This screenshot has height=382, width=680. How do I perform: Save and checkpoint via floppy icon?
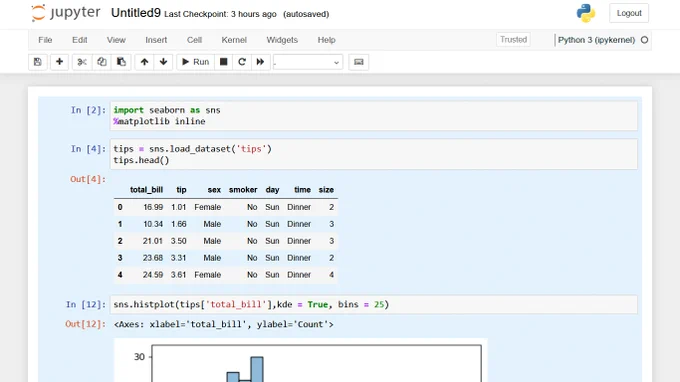(x=38, y=62)
